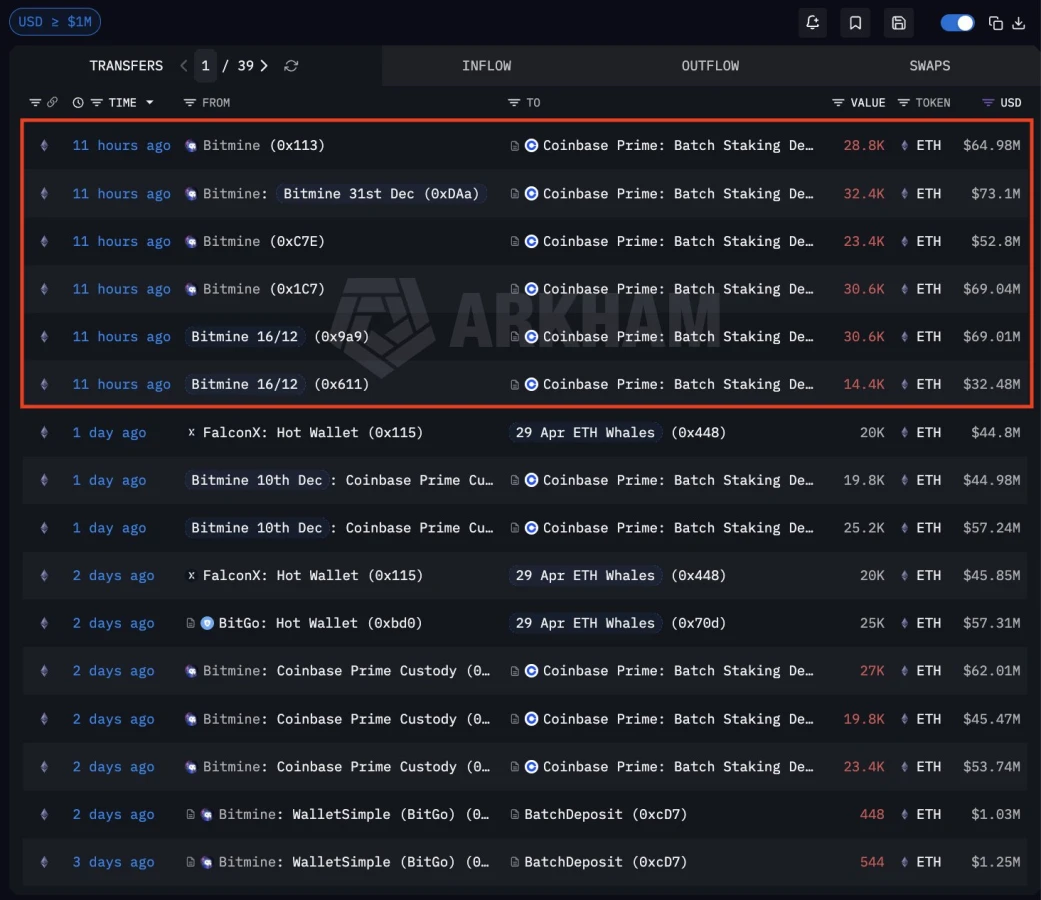Copy data using the copy icon
1041x900 pixels.
coord(995,23)
